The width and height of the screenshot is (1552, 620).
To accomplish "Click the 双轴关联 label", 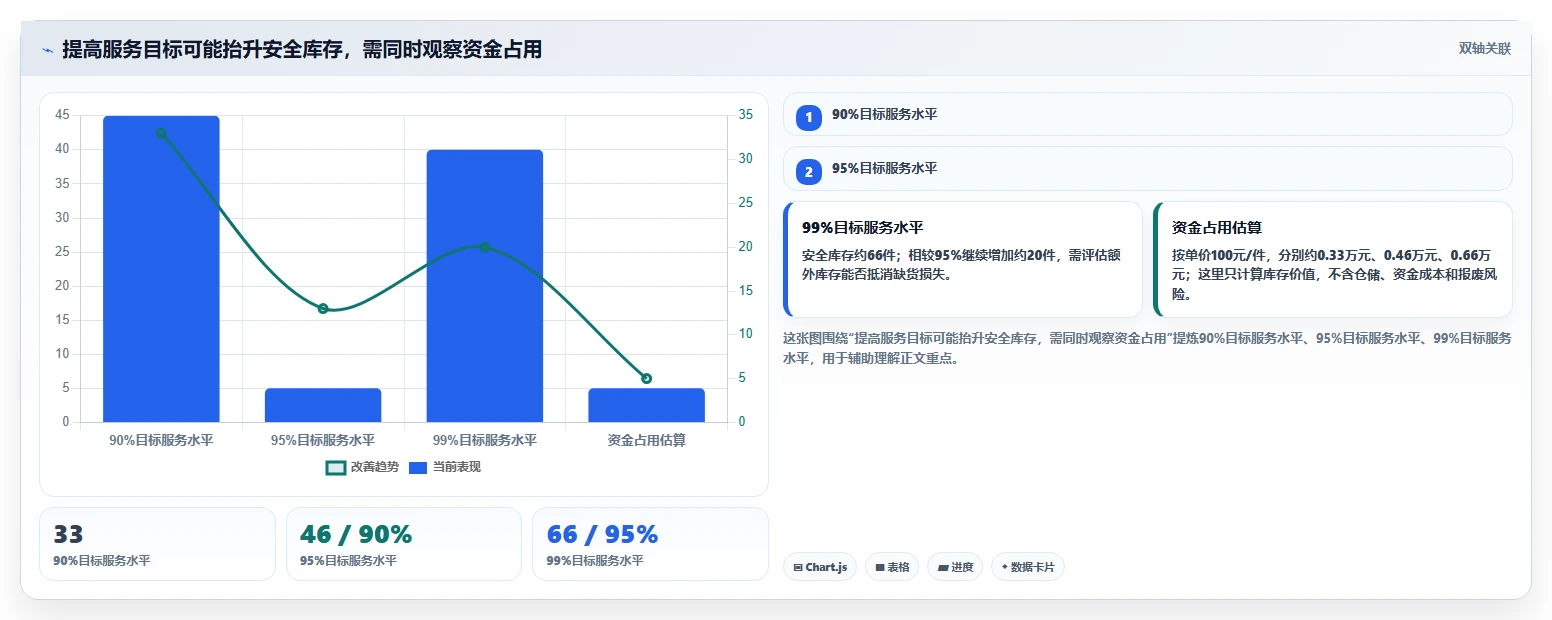I will pyautogui.click(x=1485, y=49).
